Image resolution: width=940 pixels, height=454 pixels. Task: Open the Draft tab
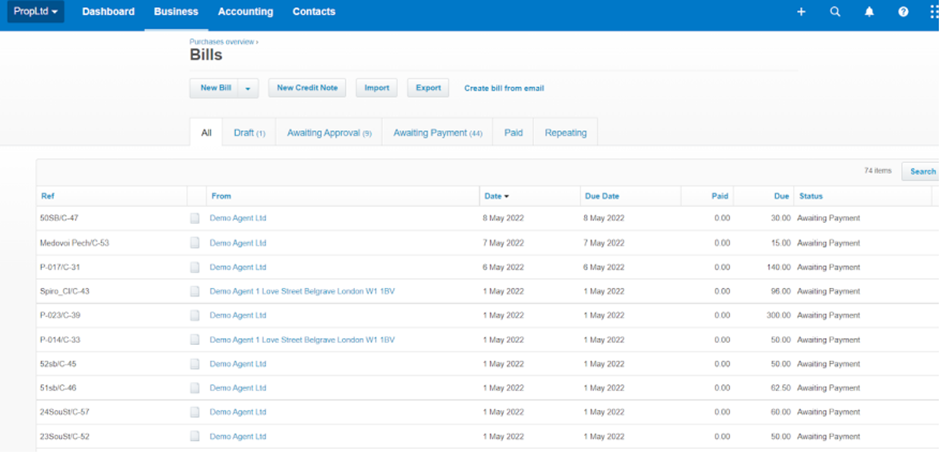249,133
